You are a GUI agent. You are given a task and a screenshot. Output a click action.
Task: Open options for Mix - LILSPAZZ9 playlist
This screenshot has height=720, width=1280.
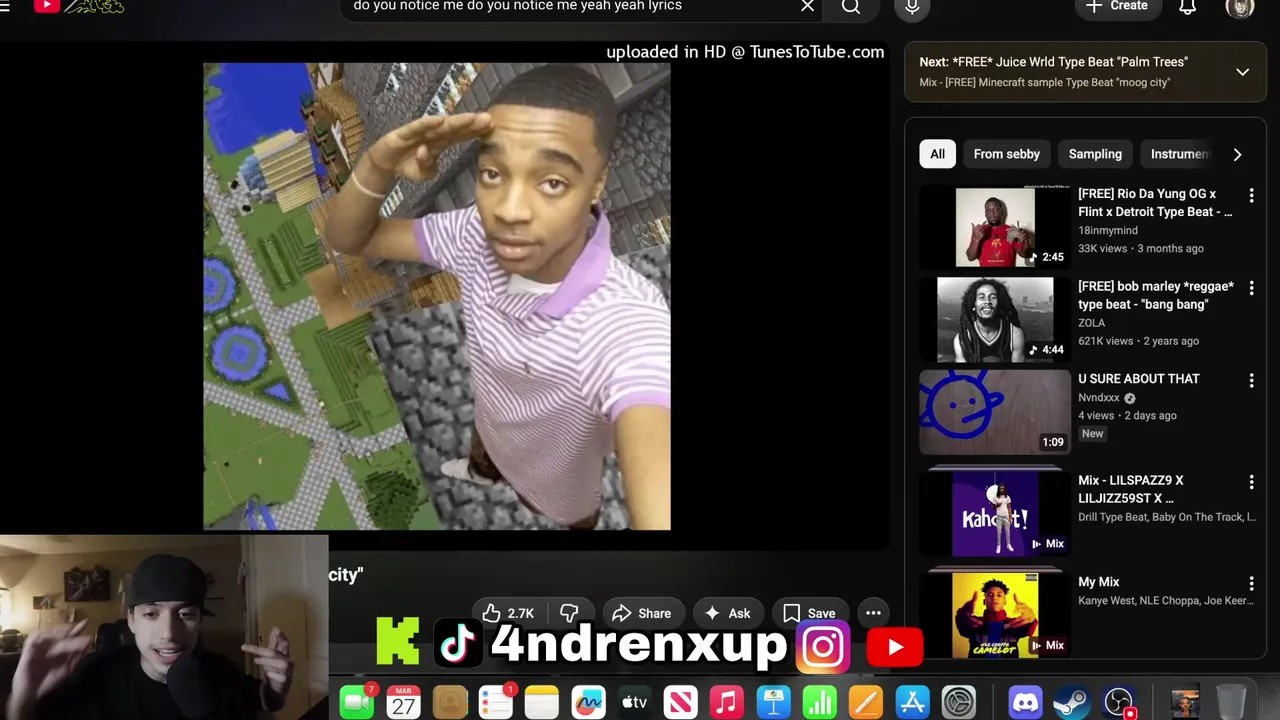pos(1251,482)
